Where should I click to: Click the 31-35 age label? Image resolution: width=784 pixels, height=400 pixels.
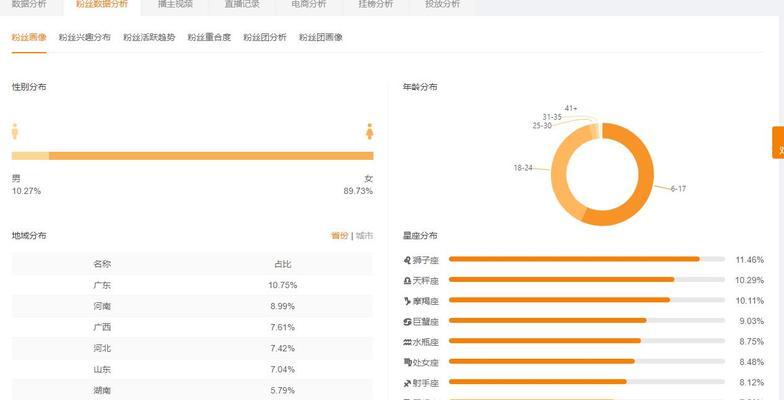552,117
